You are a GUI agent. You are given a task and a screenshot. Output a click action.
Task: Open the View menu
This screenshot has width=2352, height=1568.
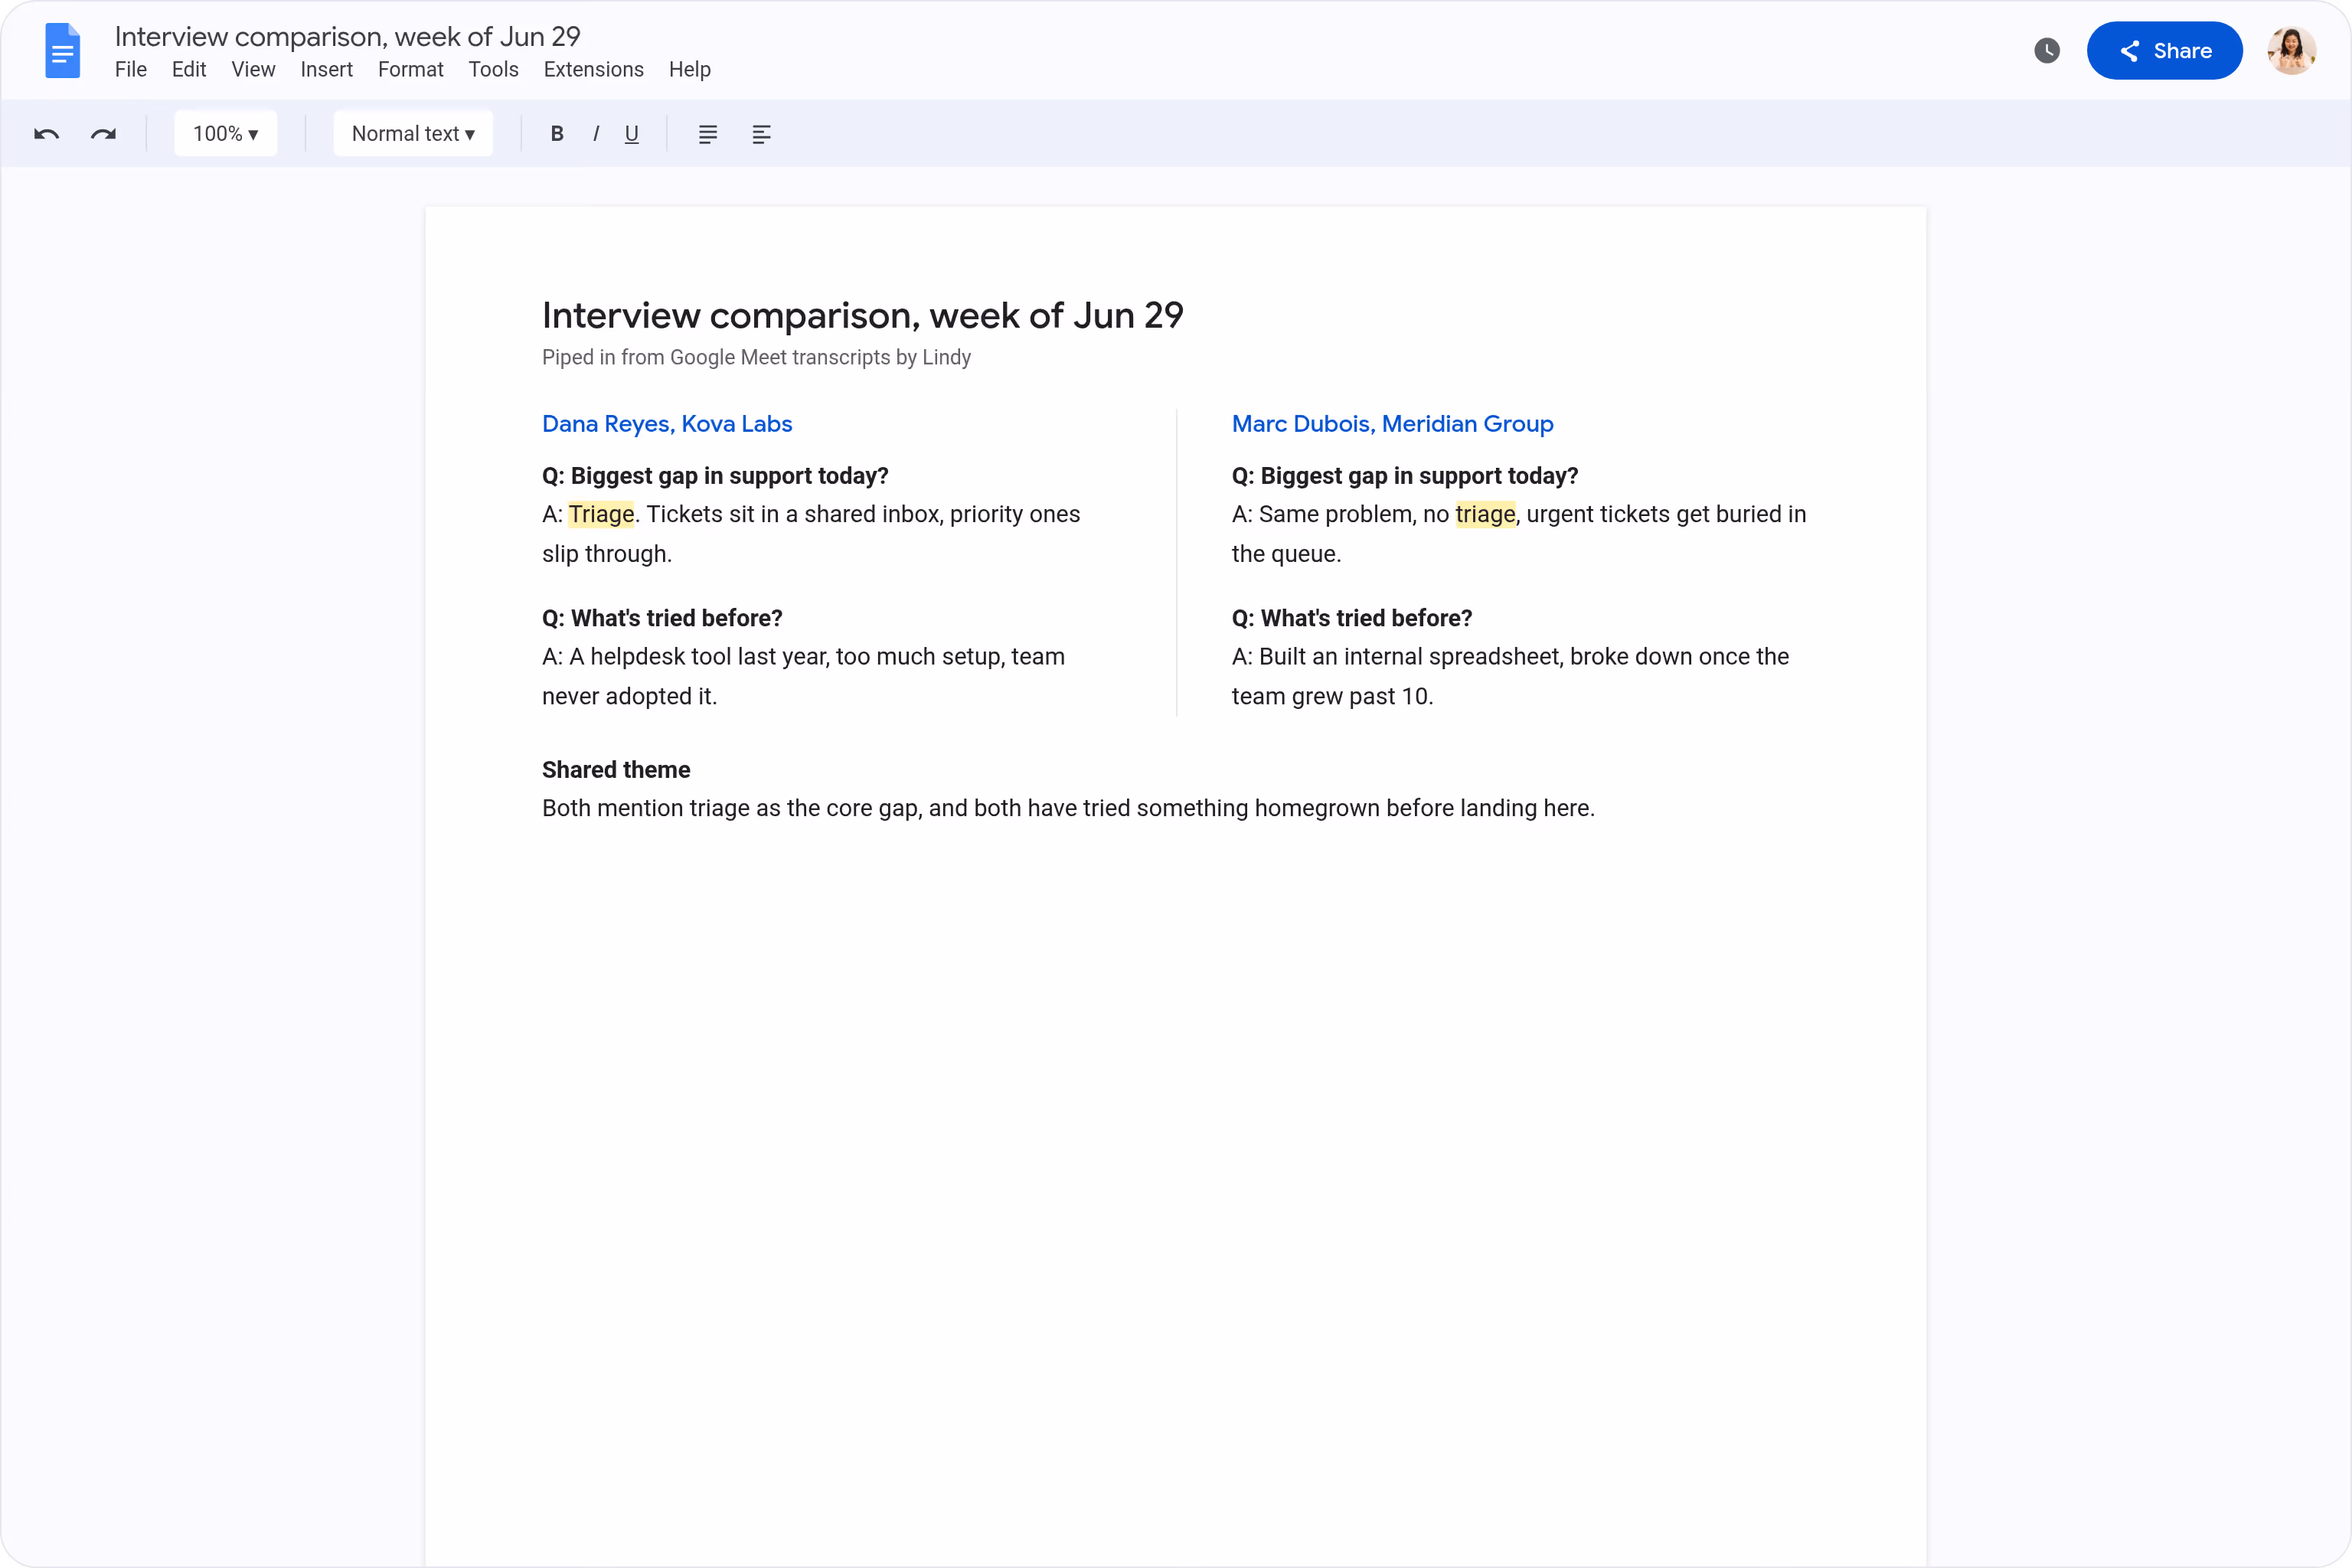point(253,70)
